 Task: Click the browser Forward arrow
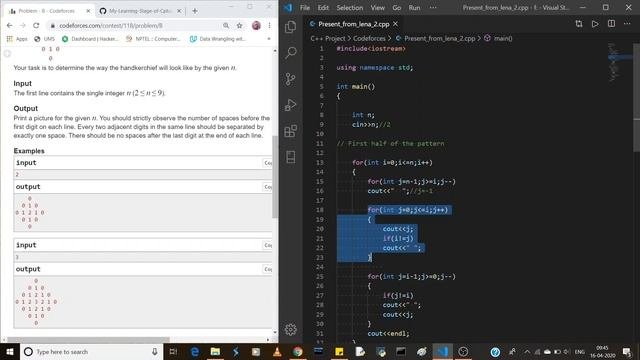coord(22,25)
